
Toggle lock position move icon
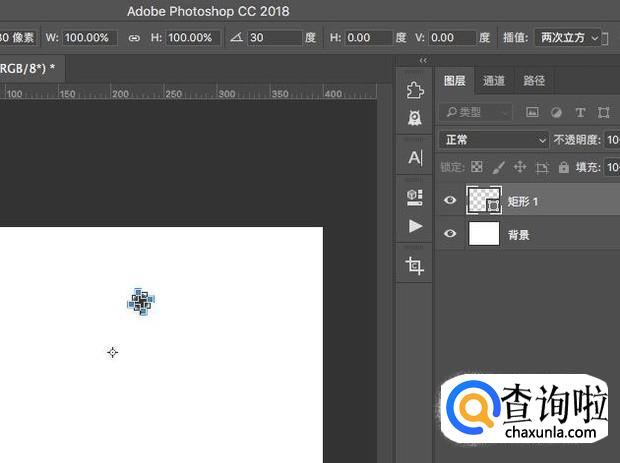tap(520, 167)
